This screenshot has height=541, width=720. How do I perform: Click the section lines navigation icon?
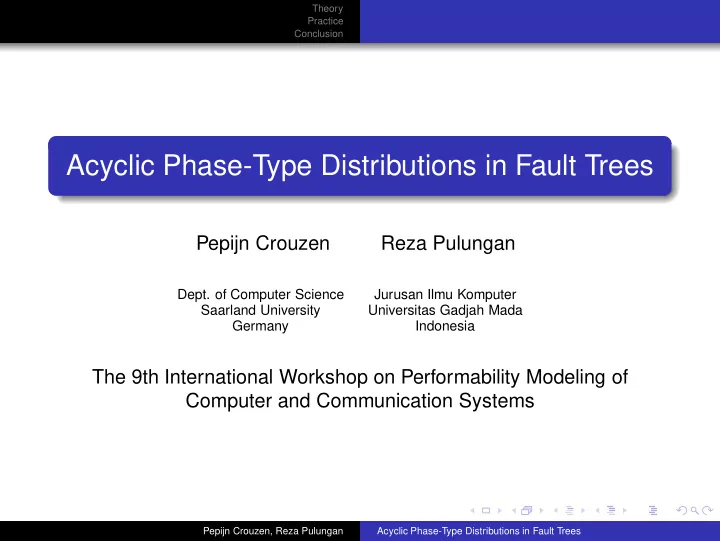click(x=611, y=511)
